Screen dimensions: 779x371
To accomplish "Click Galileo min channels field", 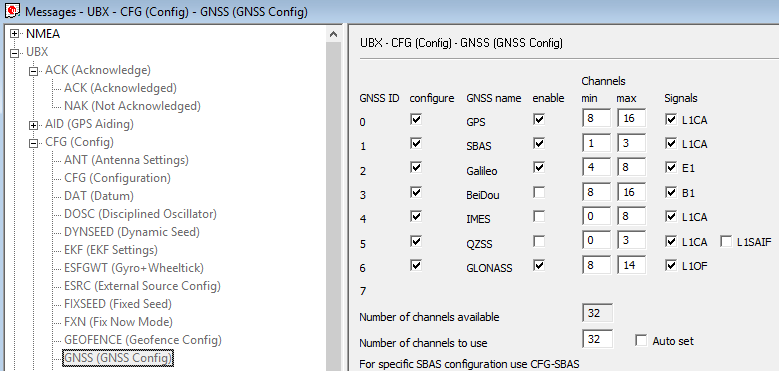I will (596, 167).
